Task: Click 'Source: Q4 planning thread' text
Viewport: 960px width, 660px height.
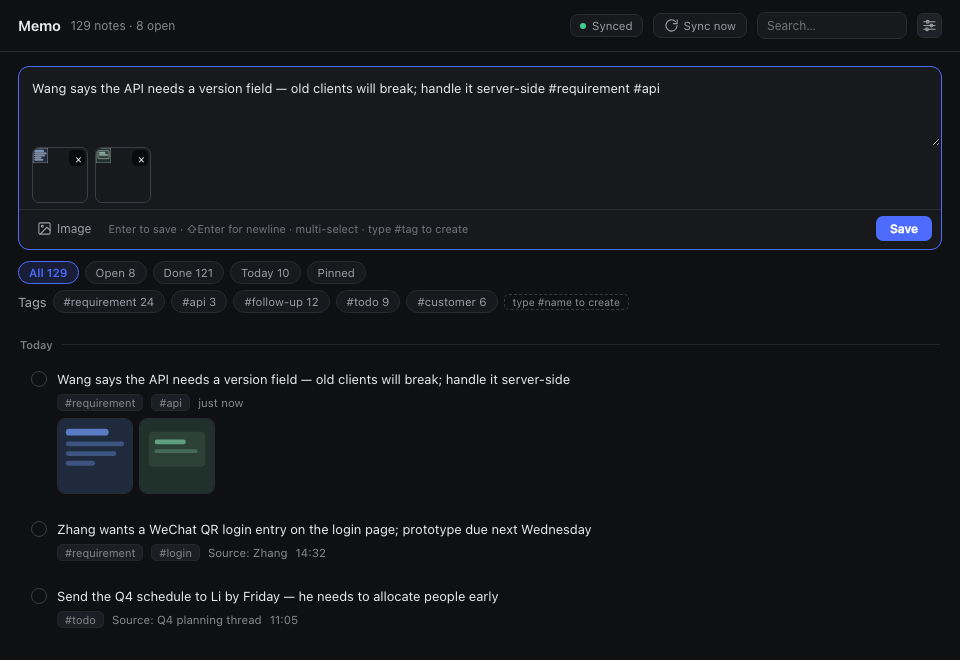Action: (186, 620)
